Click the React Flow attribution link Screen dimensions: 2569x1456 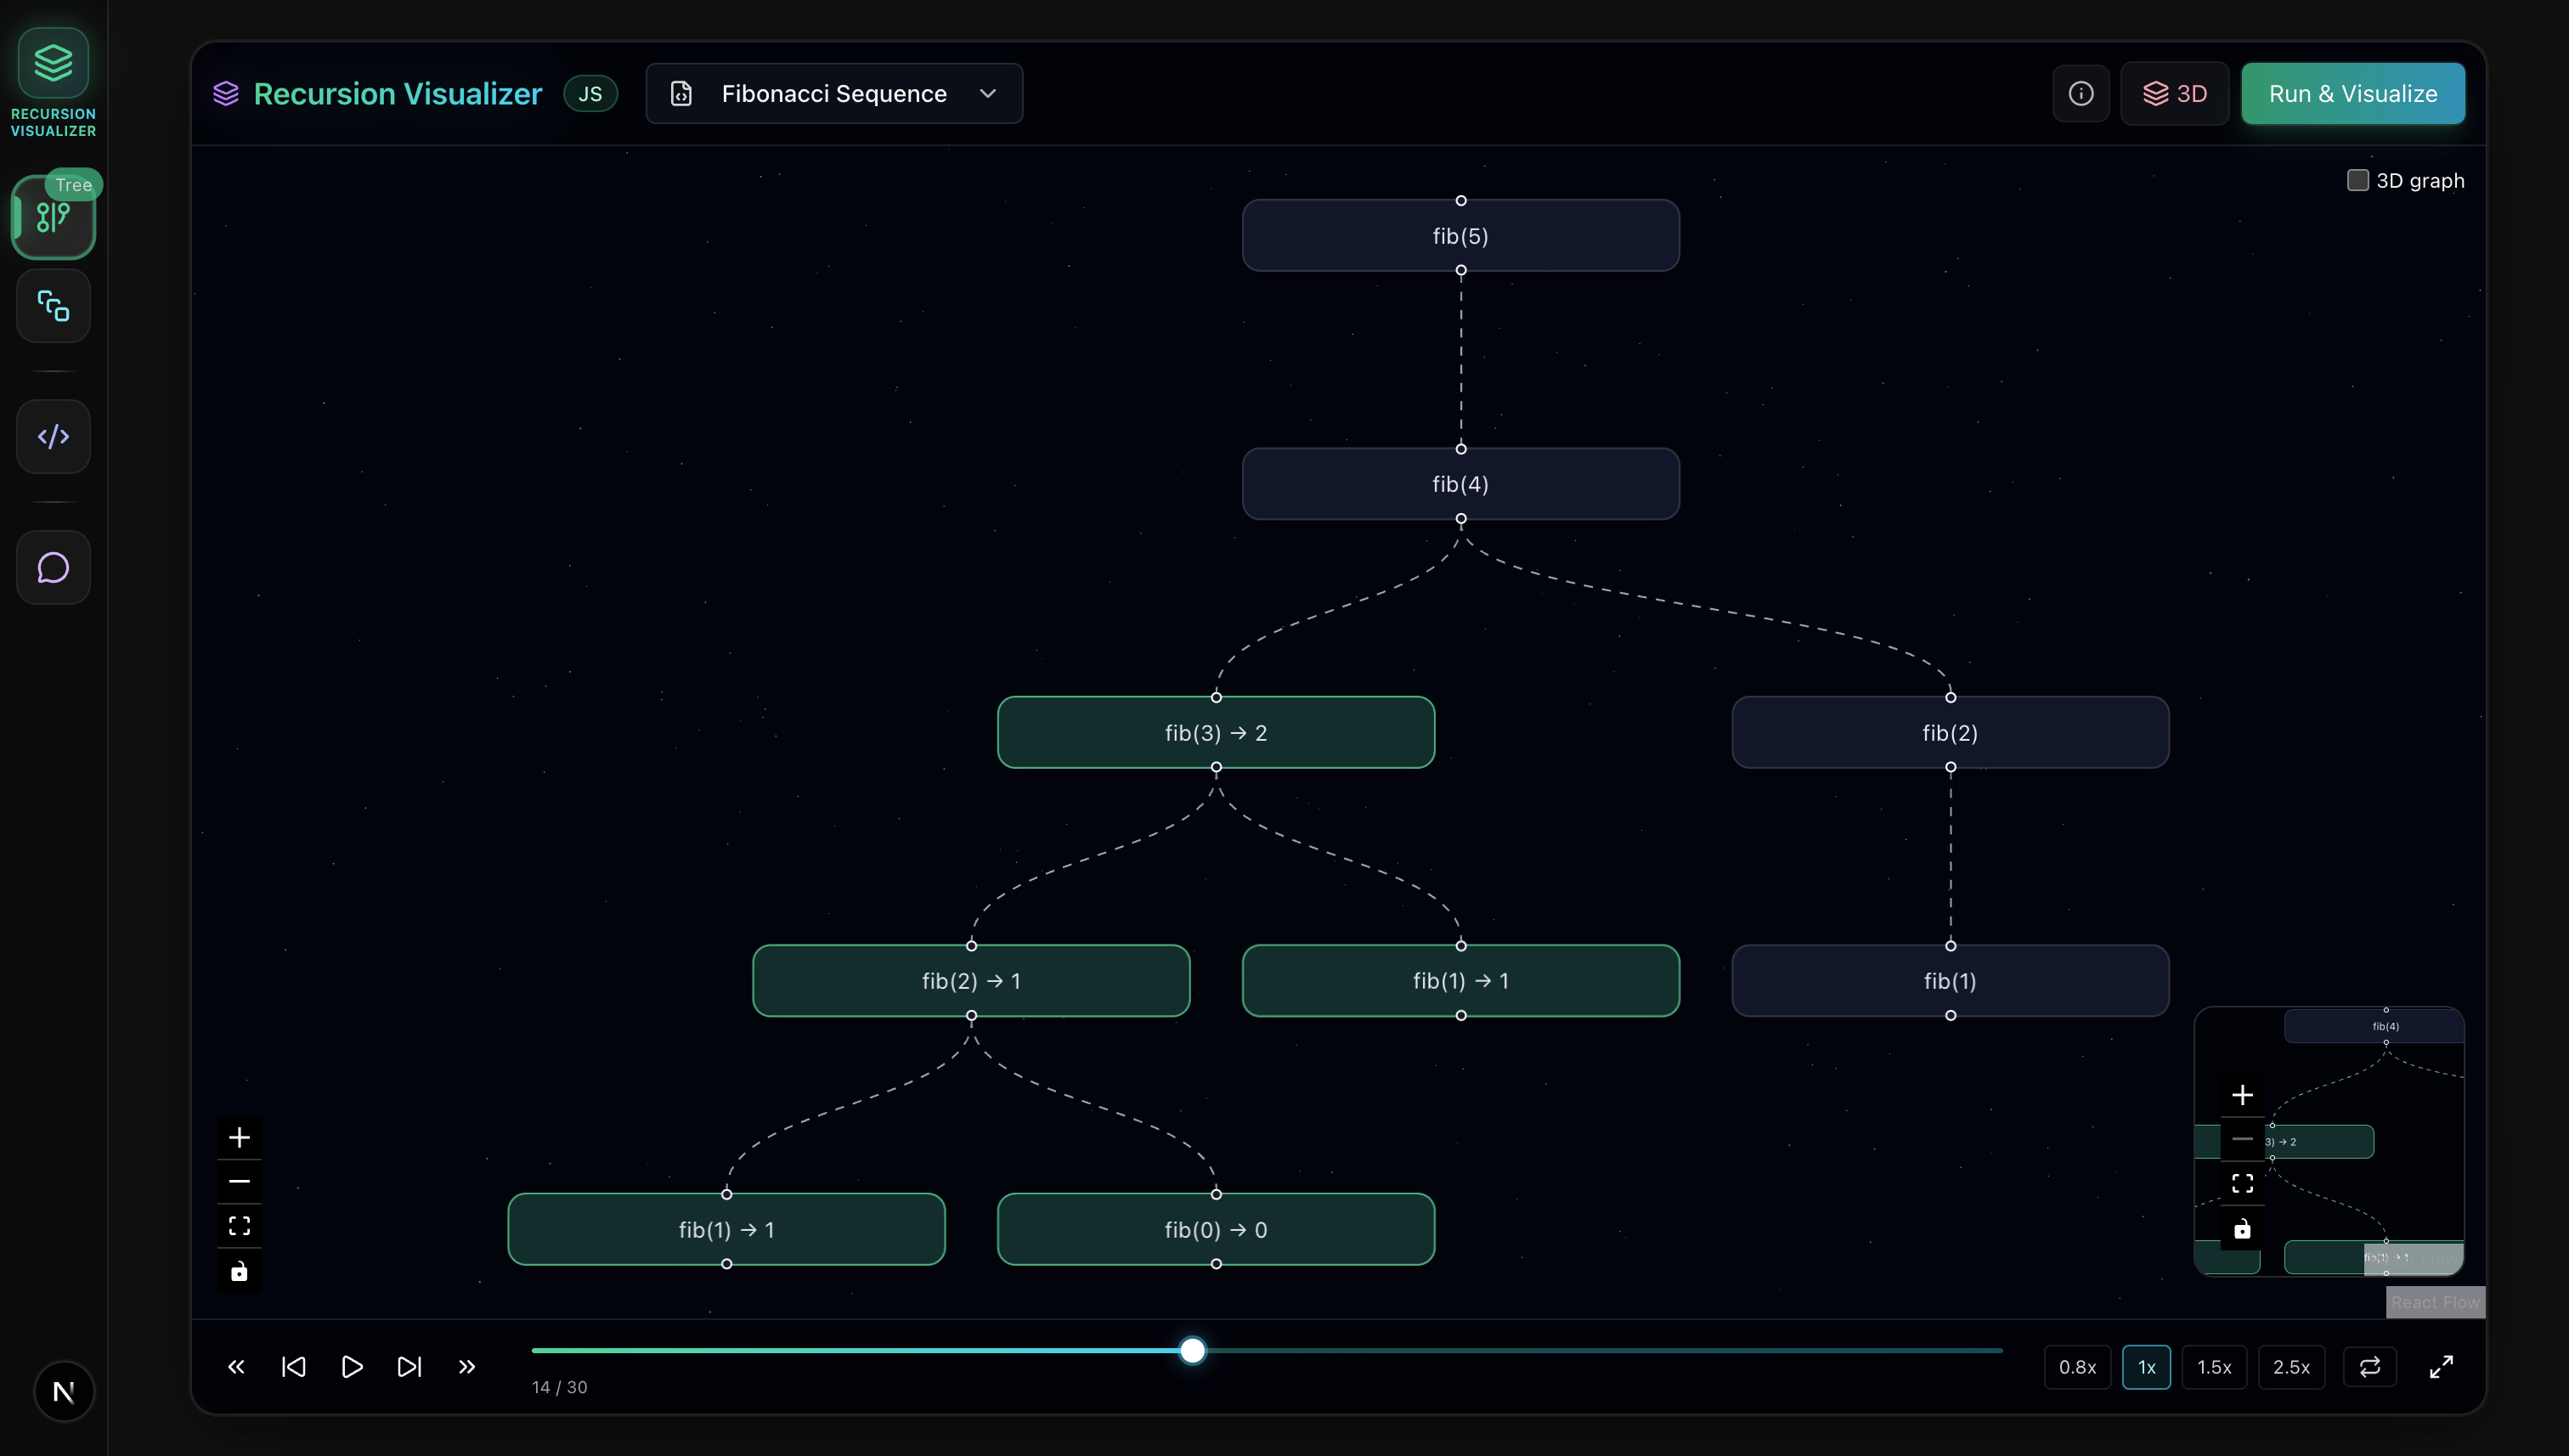pyautogui.click(x=2435, y=1302)
